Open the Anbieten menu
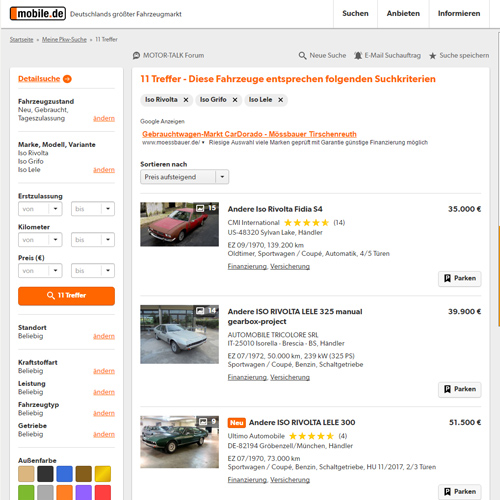Viewport: 500px width, 500px height. pyautogui.click(x=403, y=14)
